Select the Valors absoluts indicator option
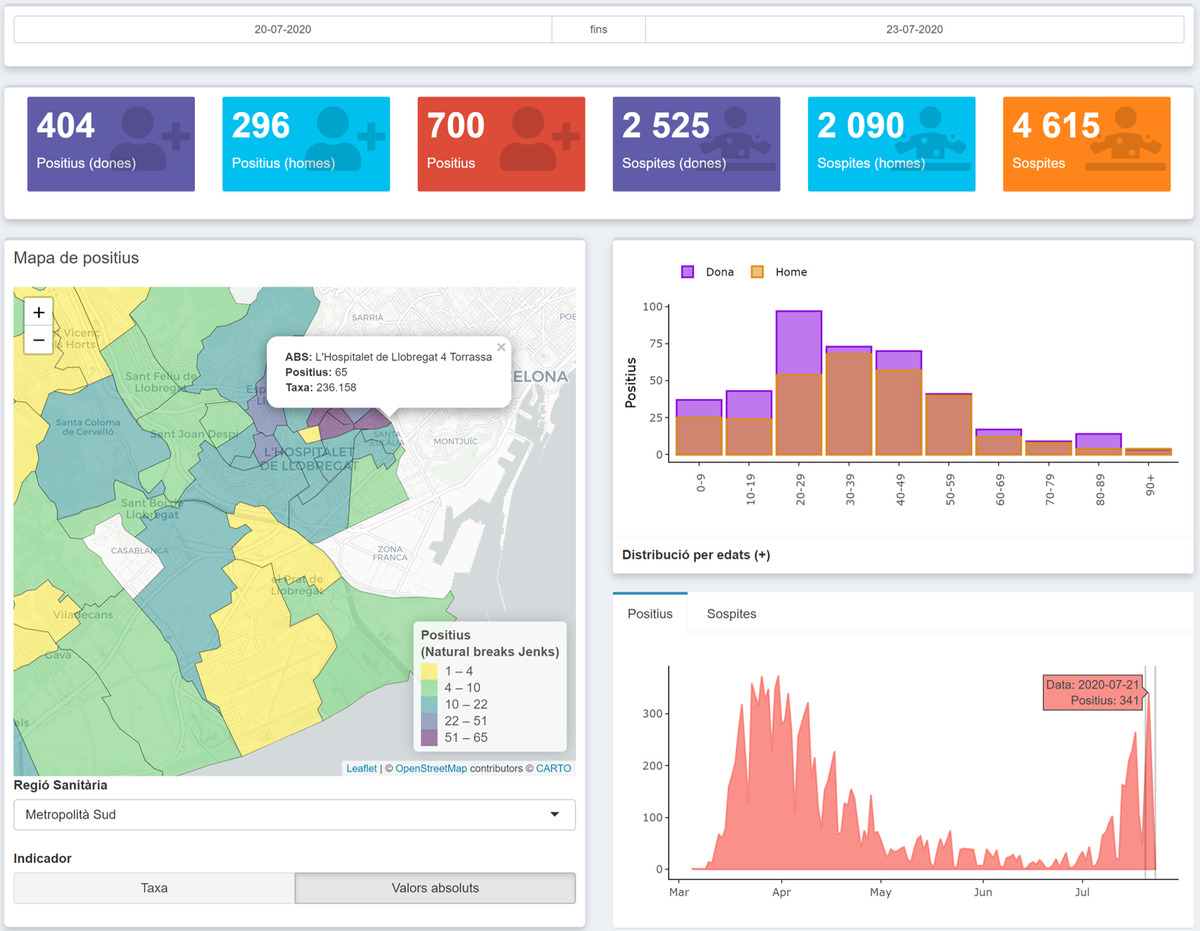Viewport: 1200px width, 931px height. coord(435,888)
